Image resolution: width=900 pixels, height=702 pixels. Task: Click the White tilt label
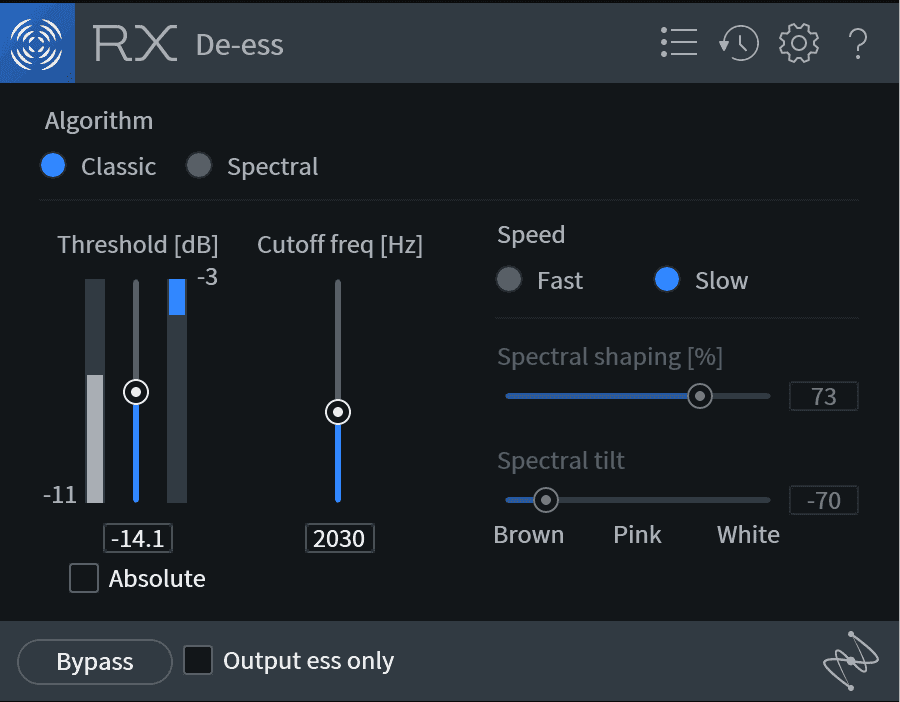click(748, 534)
